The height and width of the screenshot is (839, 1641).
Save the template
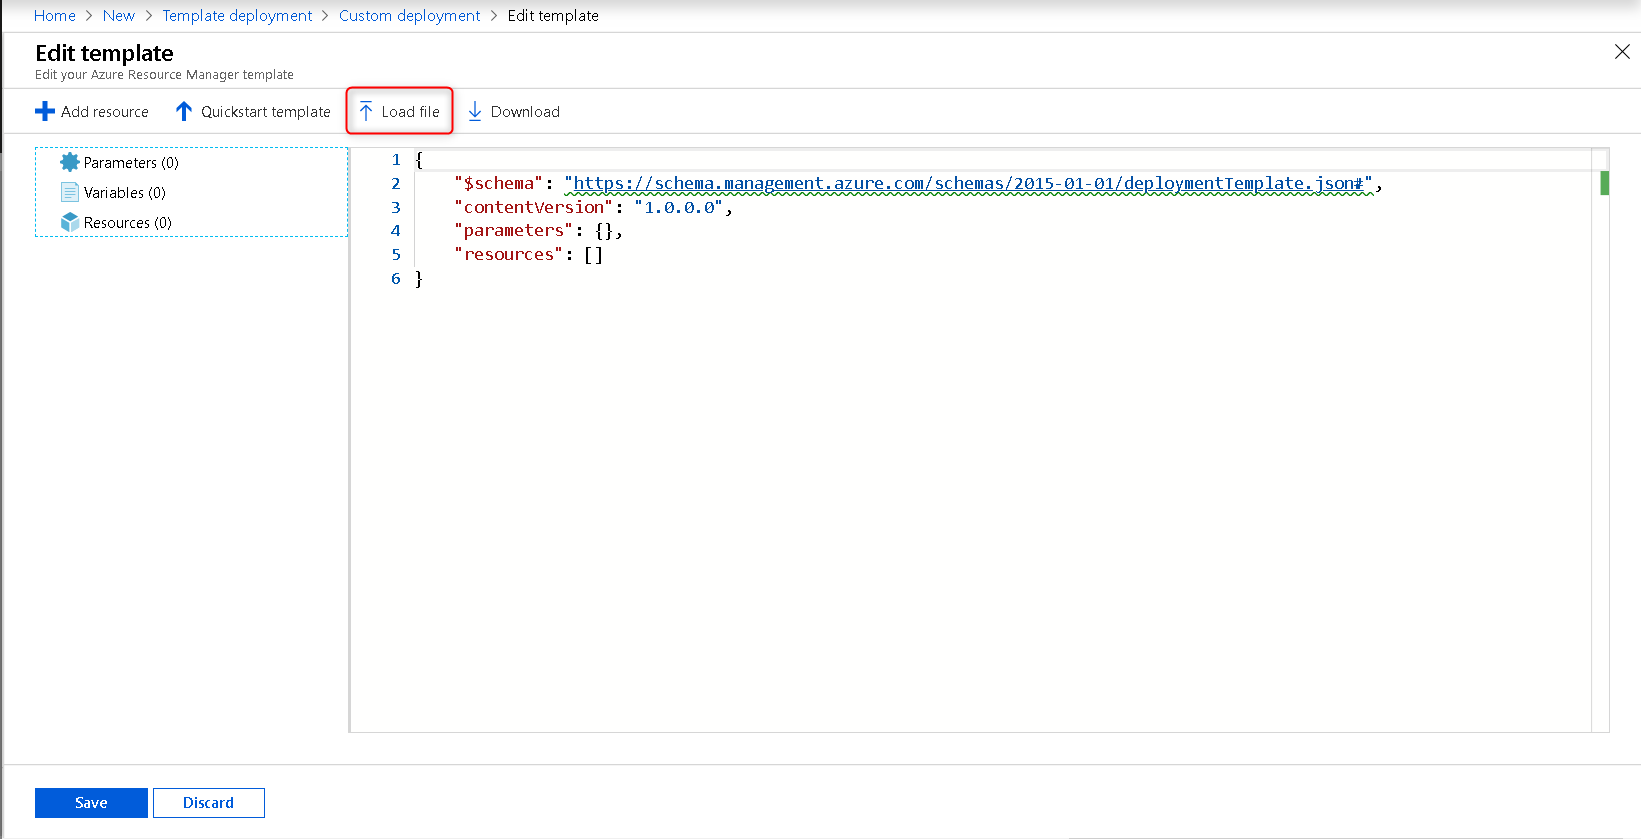pyautogui.click(x=91, y=803)
